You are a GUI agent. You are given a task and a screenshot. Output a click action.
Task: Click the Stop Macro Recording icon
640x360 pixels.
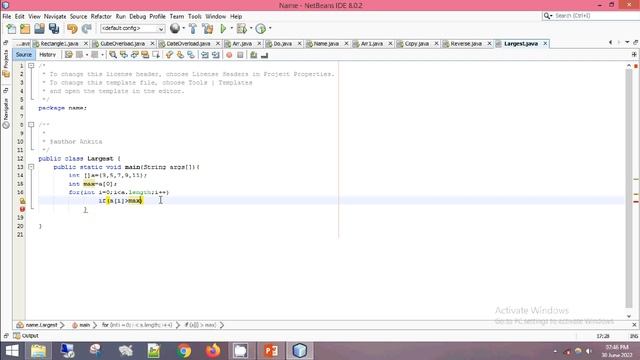[x=240, y=55]
